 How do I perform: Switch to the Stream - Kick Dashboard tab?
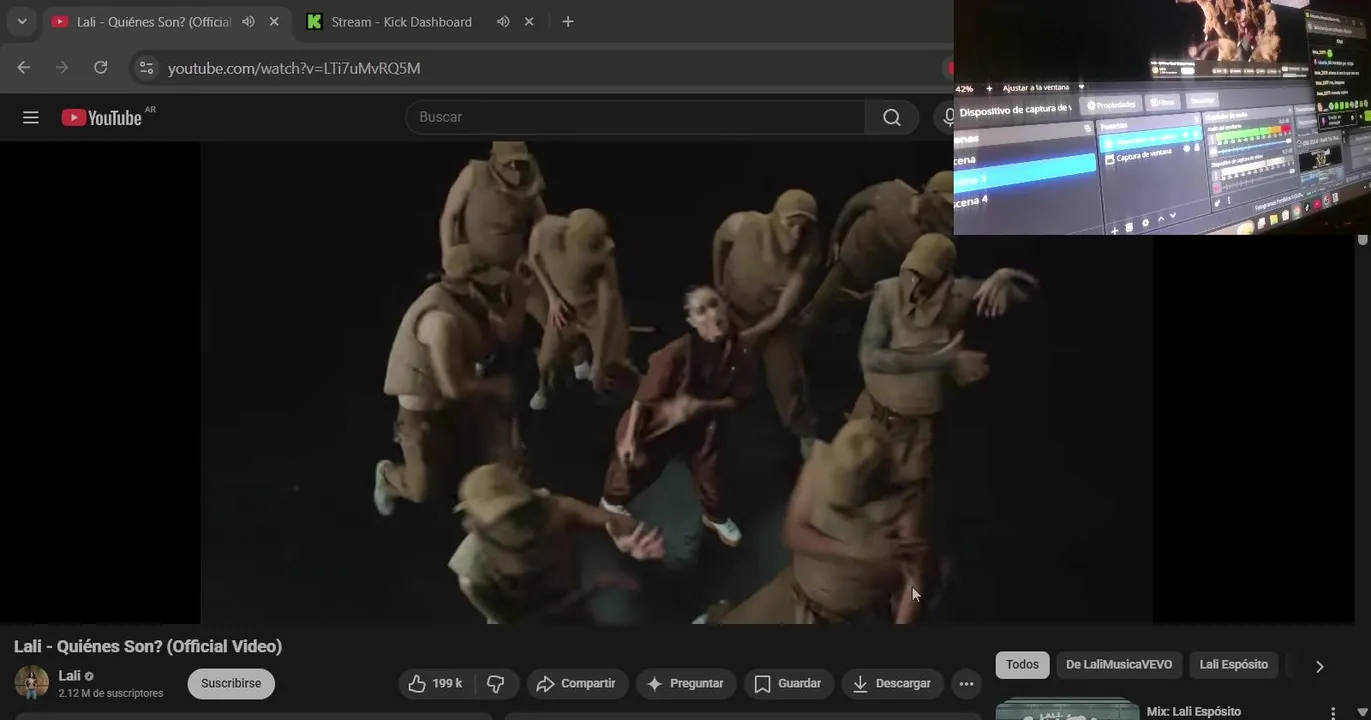(x=401, y=21)
